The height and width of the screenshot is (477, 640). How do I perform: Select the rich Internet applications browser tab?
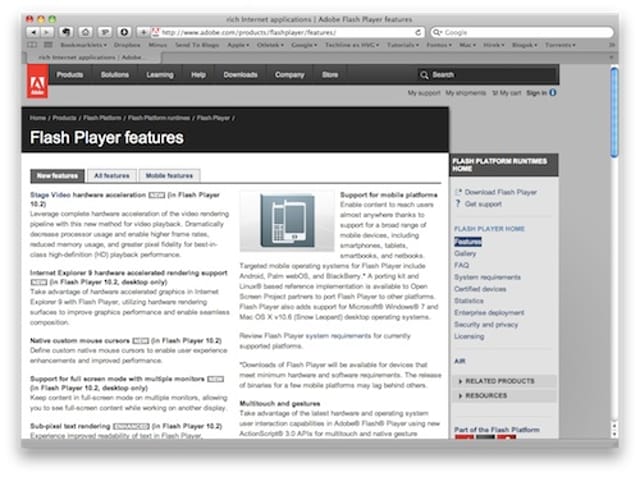93,58
